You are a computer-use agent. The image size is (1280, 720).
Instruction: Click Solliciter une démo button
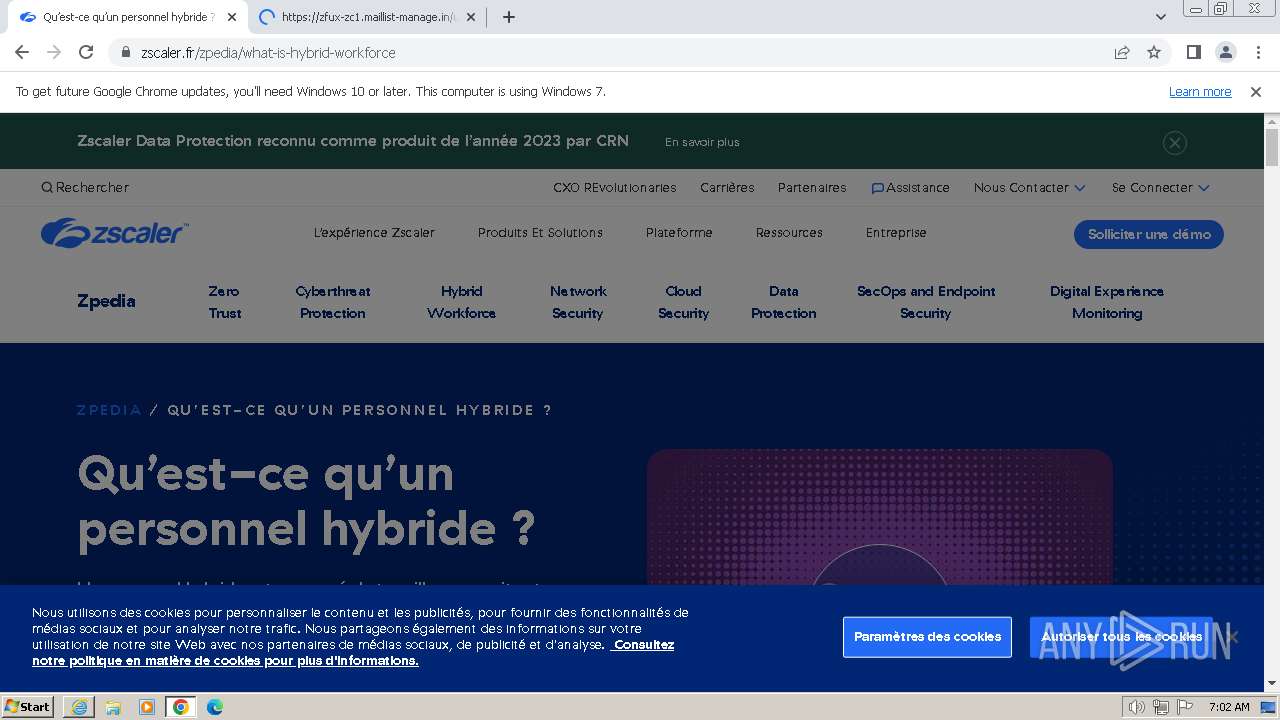1149,234
